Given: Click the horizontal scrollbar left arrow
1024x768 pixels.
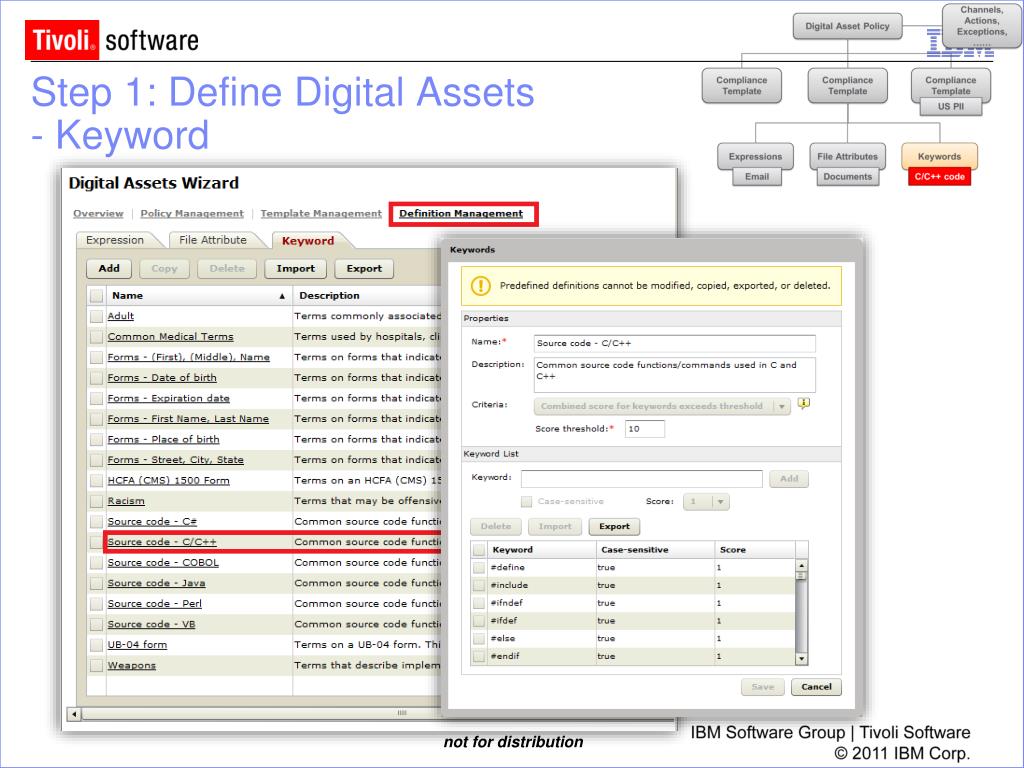Looking at the screenshot, I should (x=74, y=714).
